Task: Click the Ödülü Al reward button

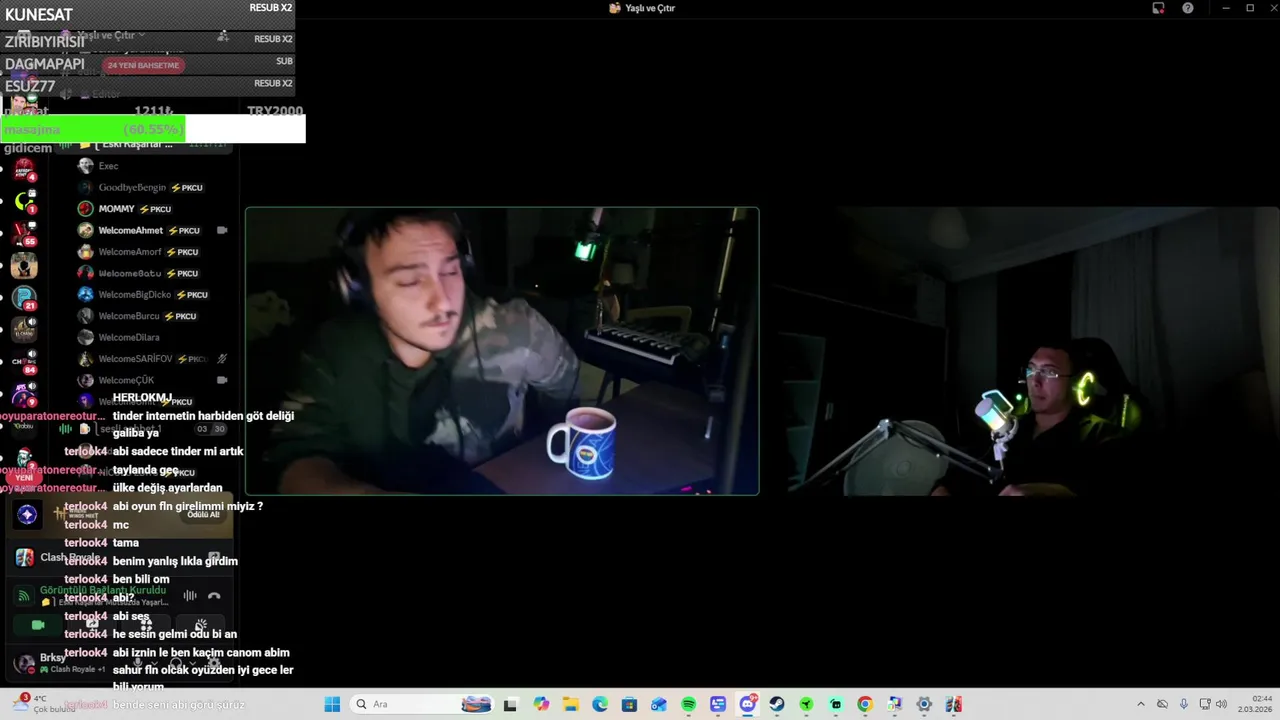Action: tap(203, 514)
